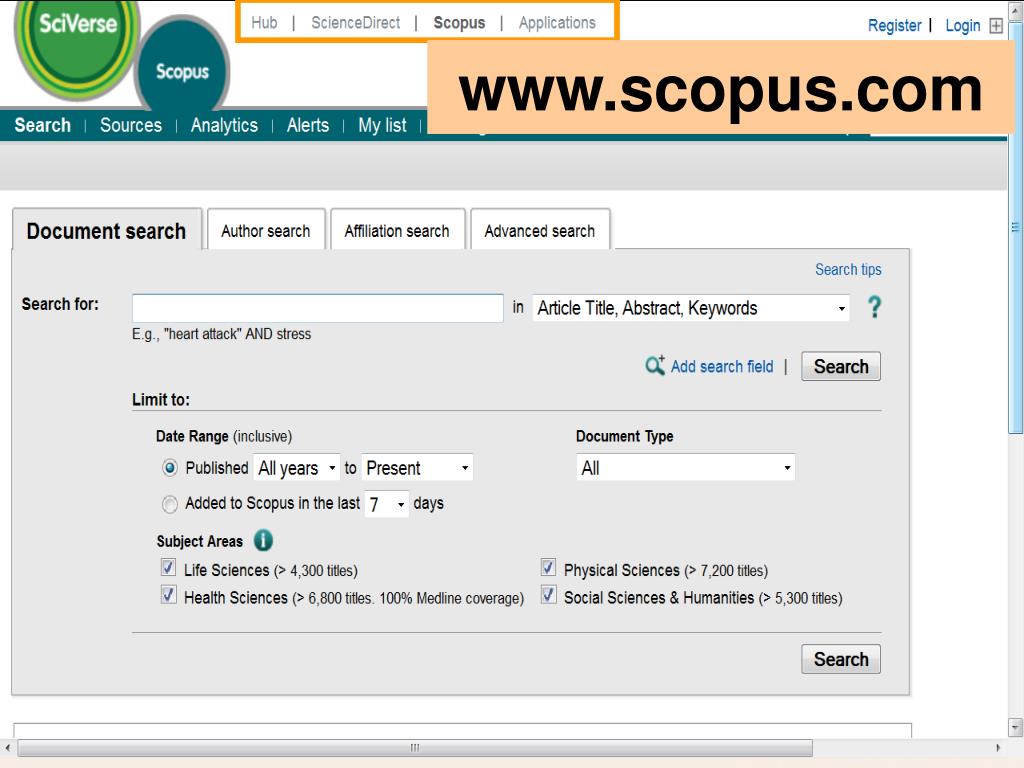Click the Search button beside Add search field
Image resolution: width=1024 pixels, height=768 pixels.
(841, 366)
